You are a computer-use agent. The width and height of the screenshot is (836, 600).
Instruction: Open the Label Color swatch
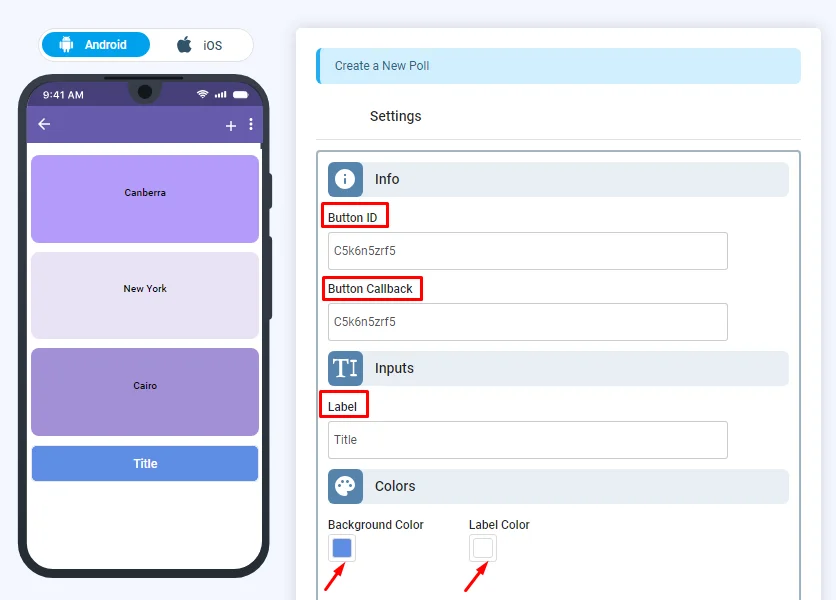(483, 548)
